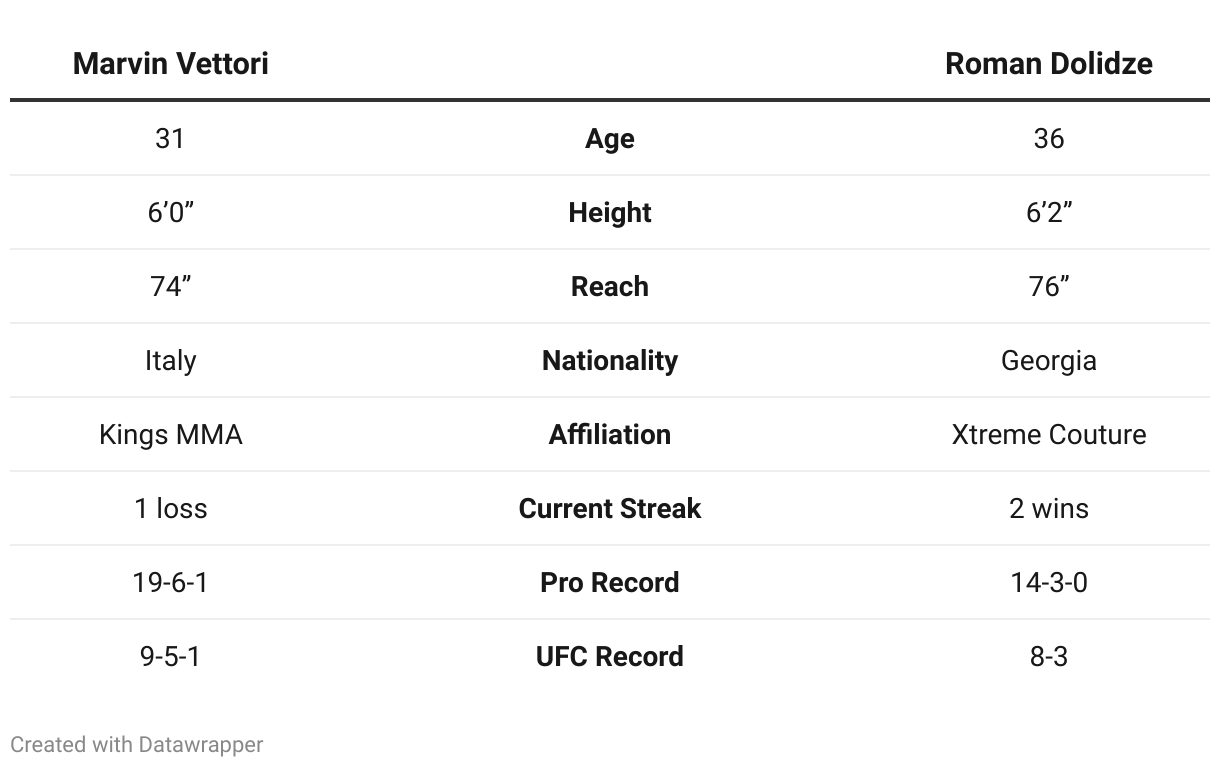Click the 19-6-1 pro record cell

170,583
